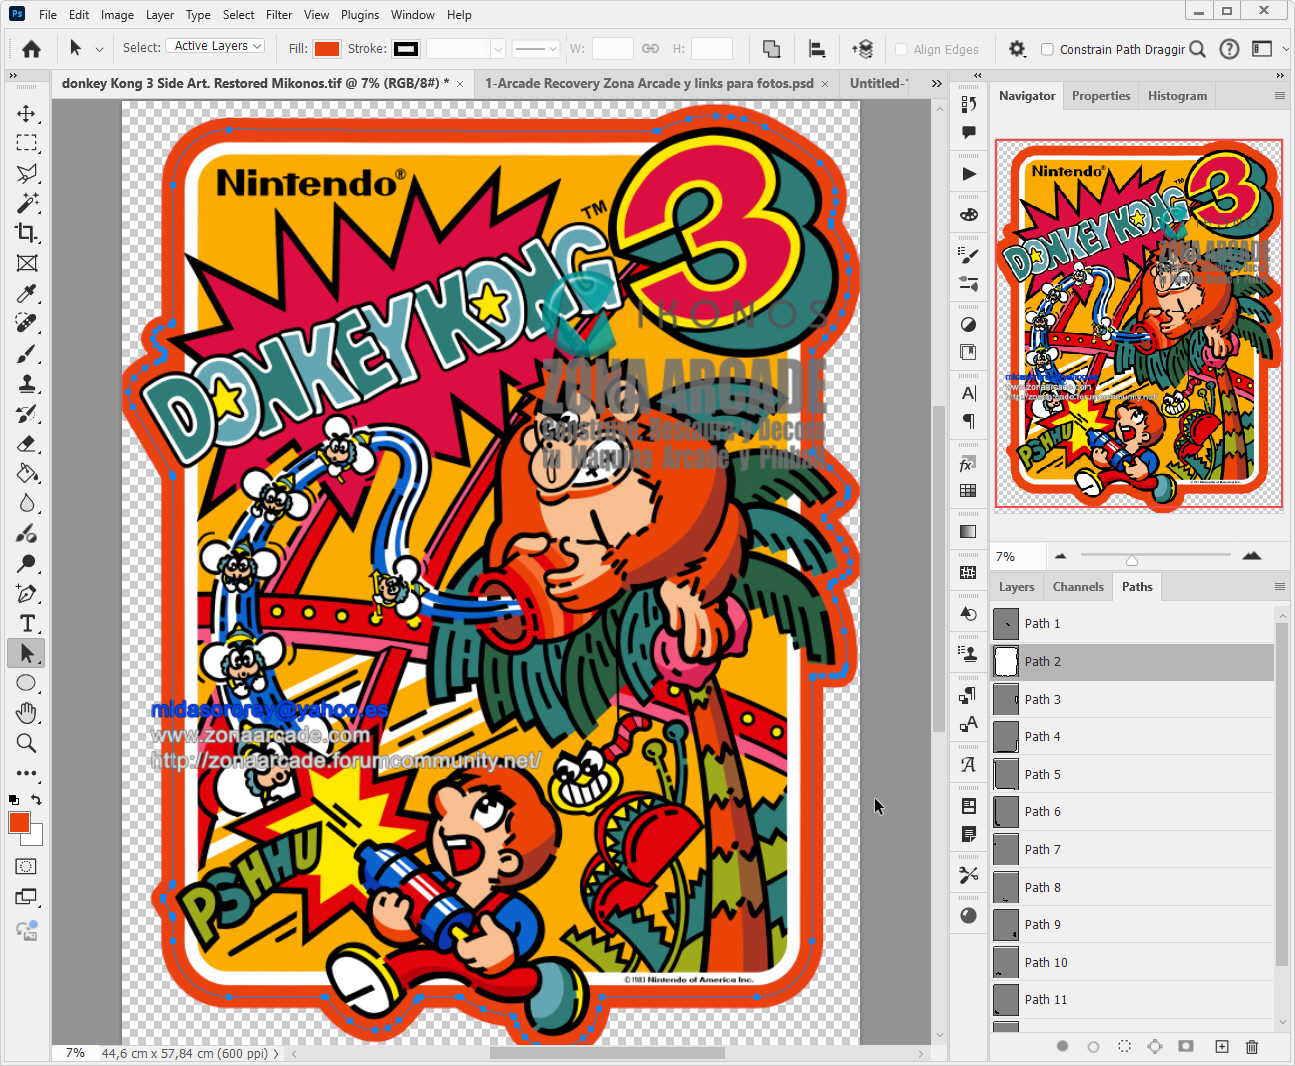Click Stroke path with brush button
The height and width of the screenshot is (1066, 1295).
coord(1093,1046)
